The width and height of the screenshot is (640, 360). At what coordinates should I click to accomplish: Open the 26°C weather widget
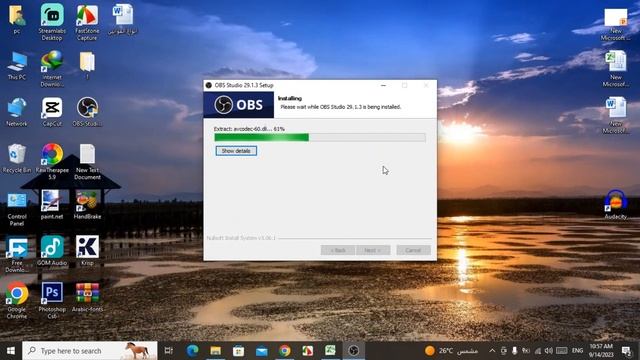tap(451, 351)
